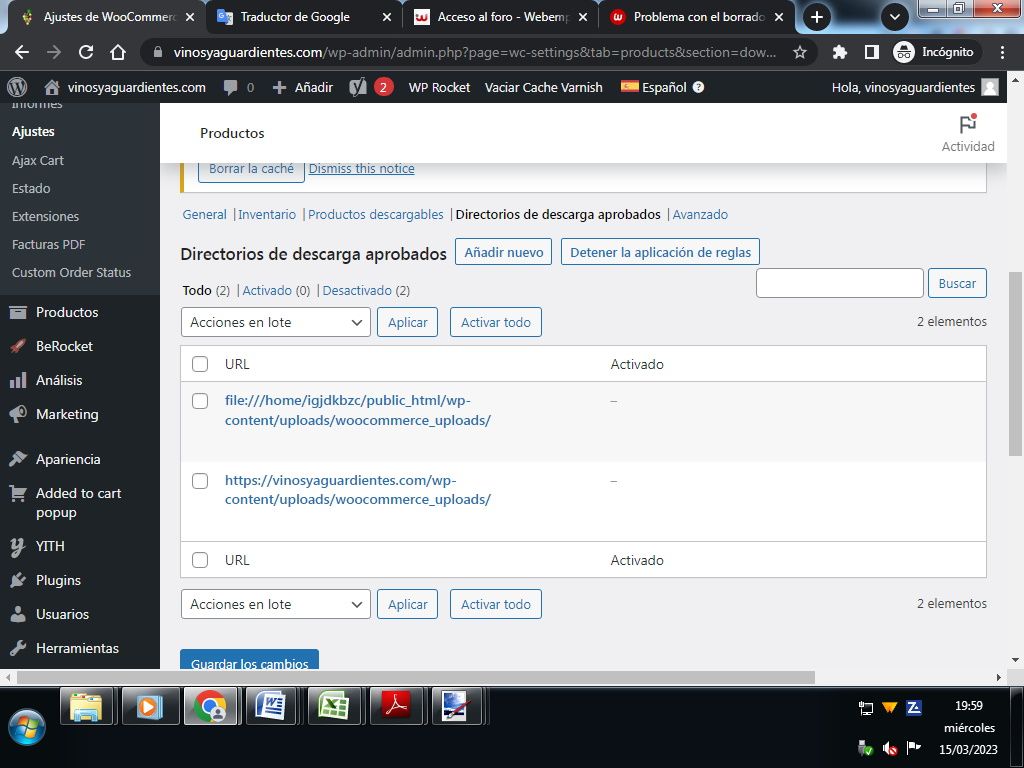Tick the select-all checkbox in the bottom URL footer
Image resolution: width=1024 pixels, height=768 pixels.
click(200, 560)
